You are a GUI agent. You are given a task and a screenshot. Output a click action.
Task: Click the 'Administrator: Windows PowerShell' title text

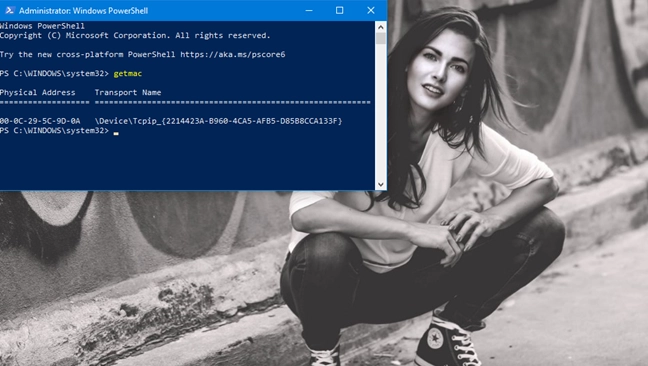pos(83,11)
